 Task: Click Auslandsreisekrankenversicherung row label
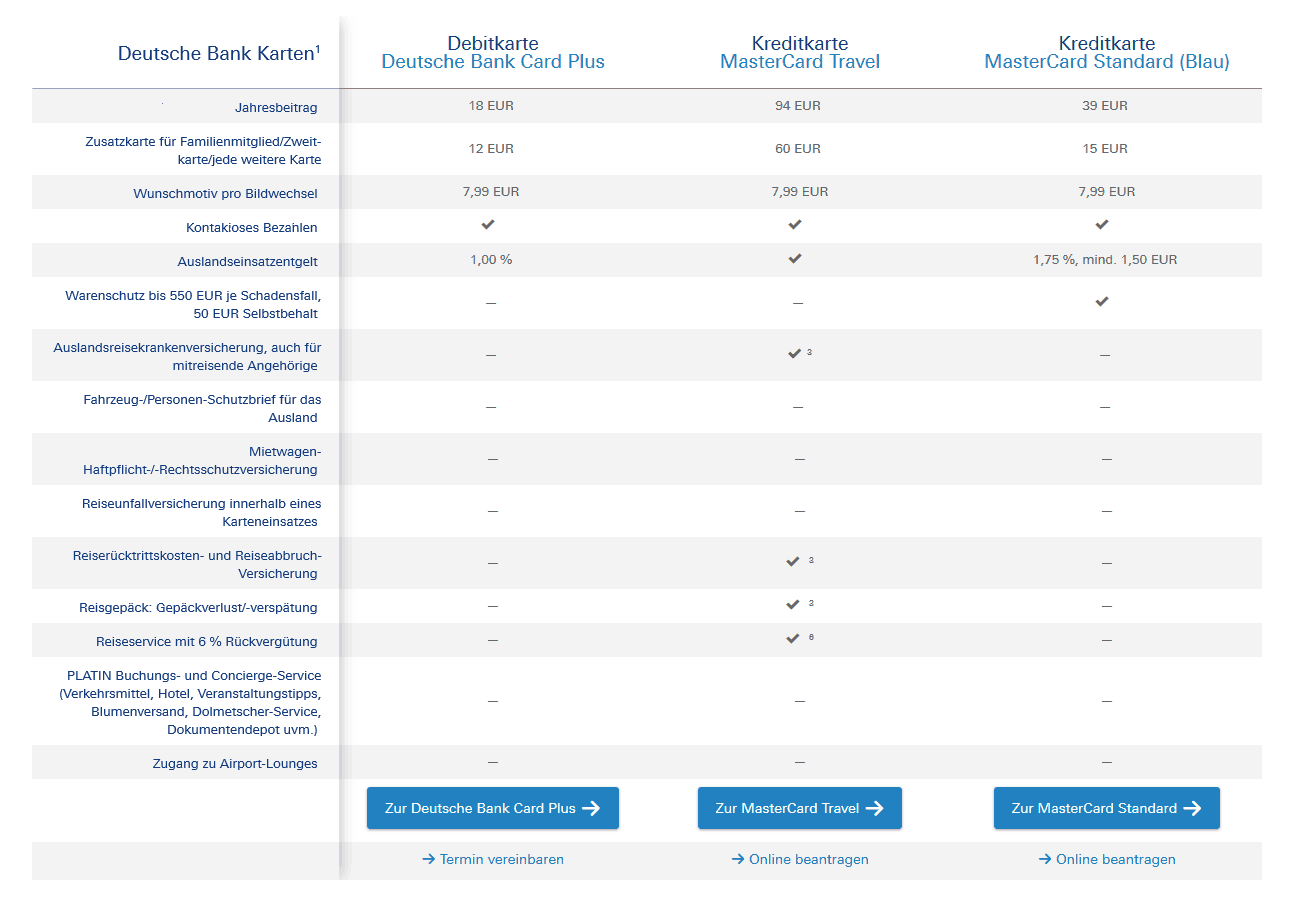[188, 357]
